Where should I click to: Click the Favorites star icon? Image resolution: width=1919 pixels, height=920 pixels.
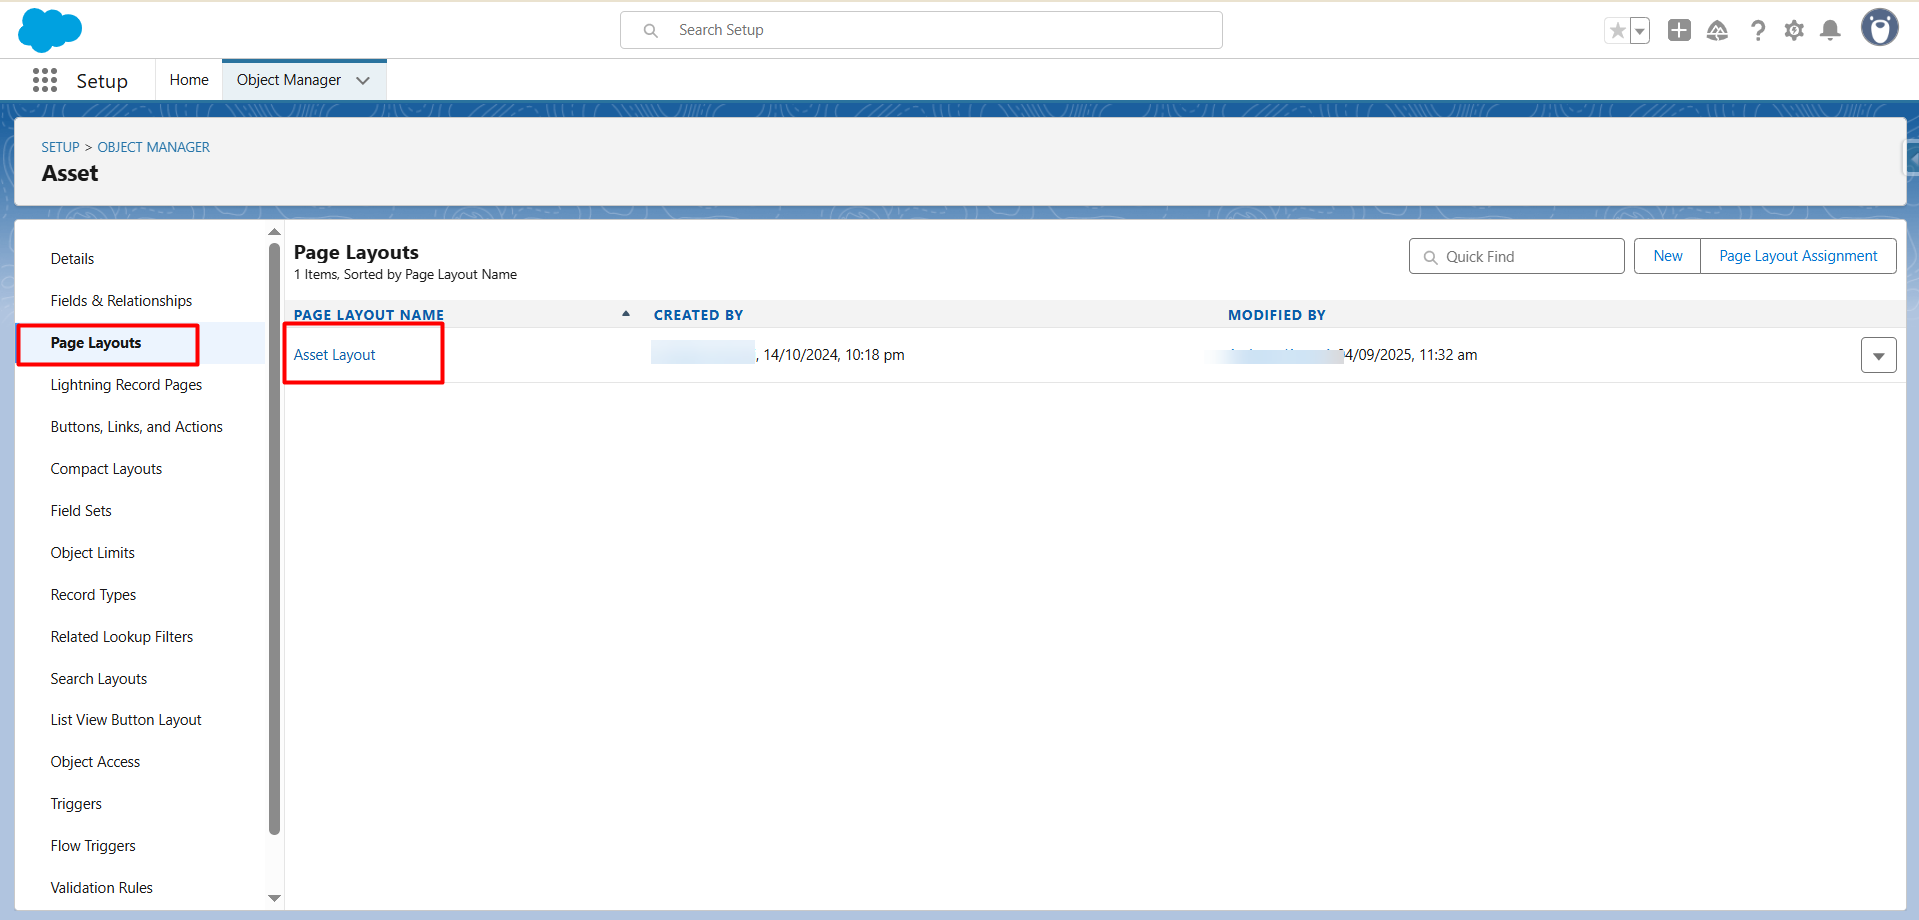click(x=1617, y=31)
